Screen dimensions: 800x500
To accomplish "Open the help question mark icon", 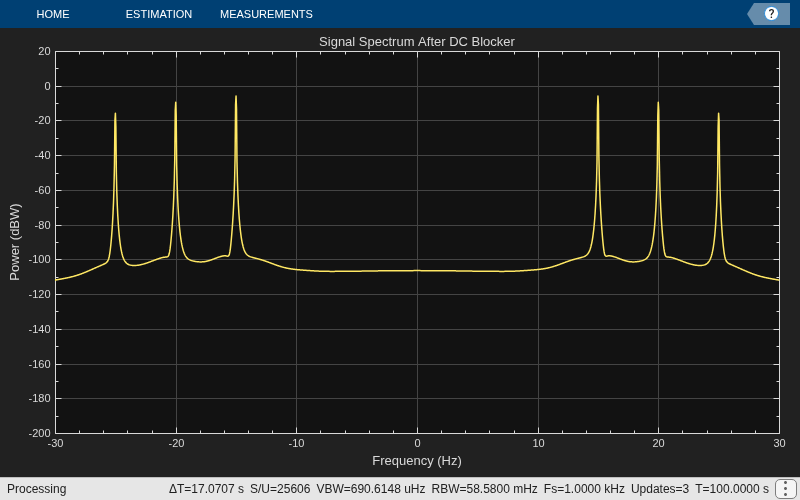I will pyautogui.click(x=771, y=14).
